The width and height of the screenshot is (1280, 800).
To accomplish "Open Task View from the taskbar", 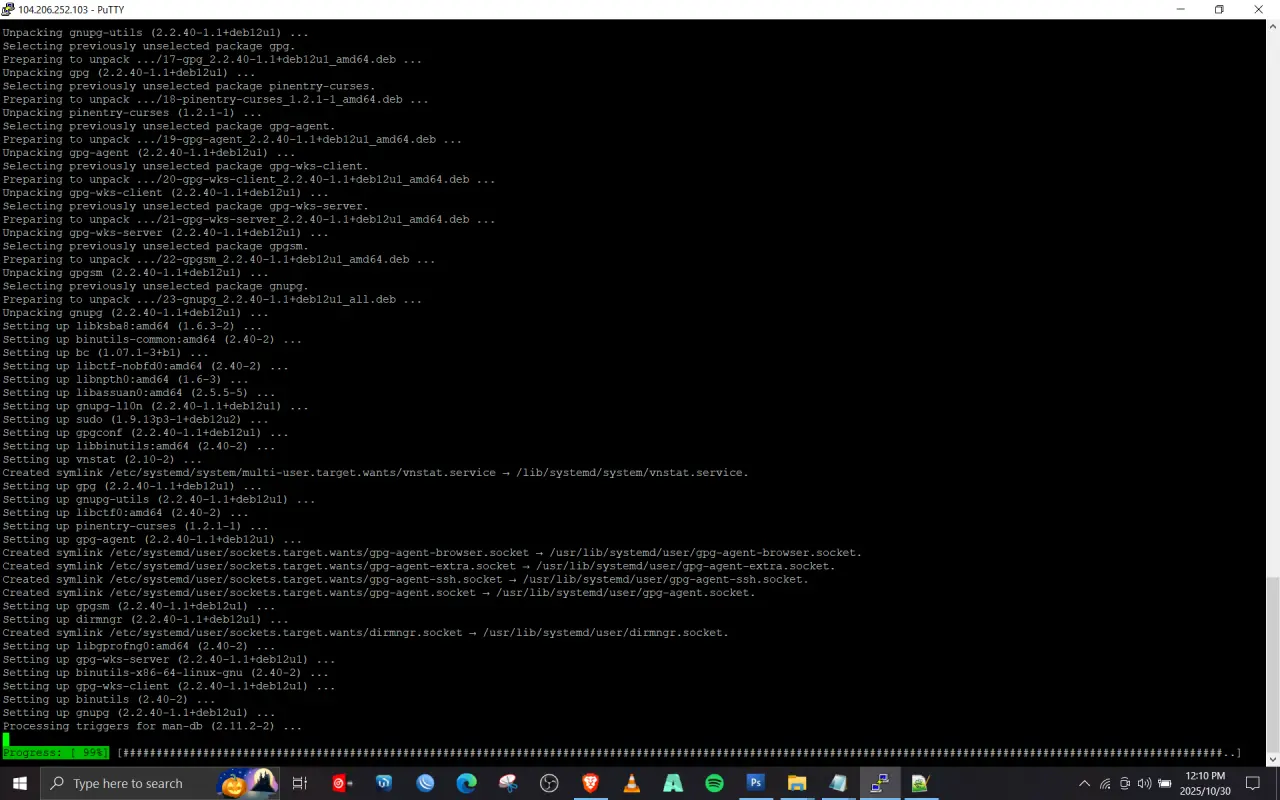I will 300,783.
